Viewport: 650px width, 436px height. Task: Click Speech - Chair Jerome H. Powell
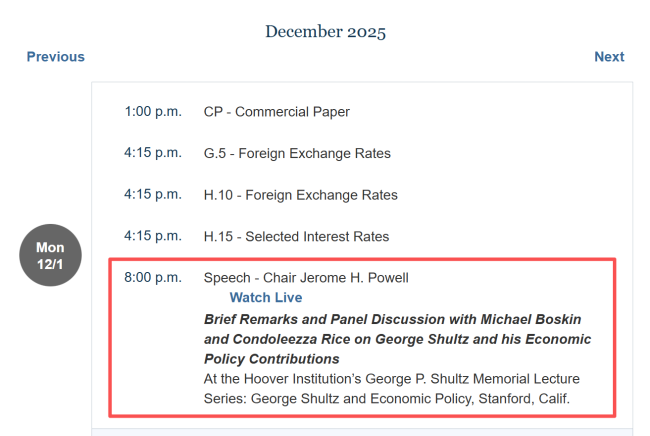point(306,277)
